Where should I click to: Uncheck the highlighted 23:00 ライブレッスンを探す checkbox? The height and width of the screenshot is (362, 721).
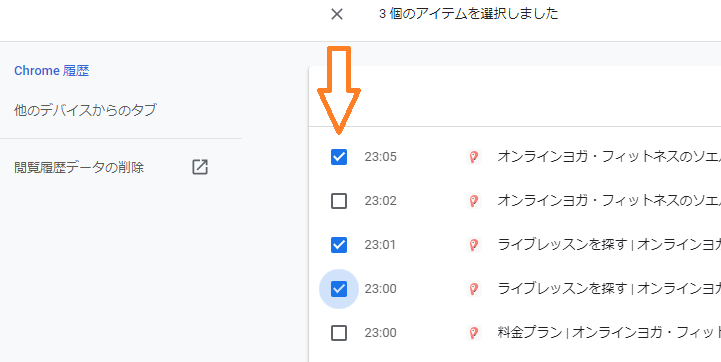coord(339,289)
